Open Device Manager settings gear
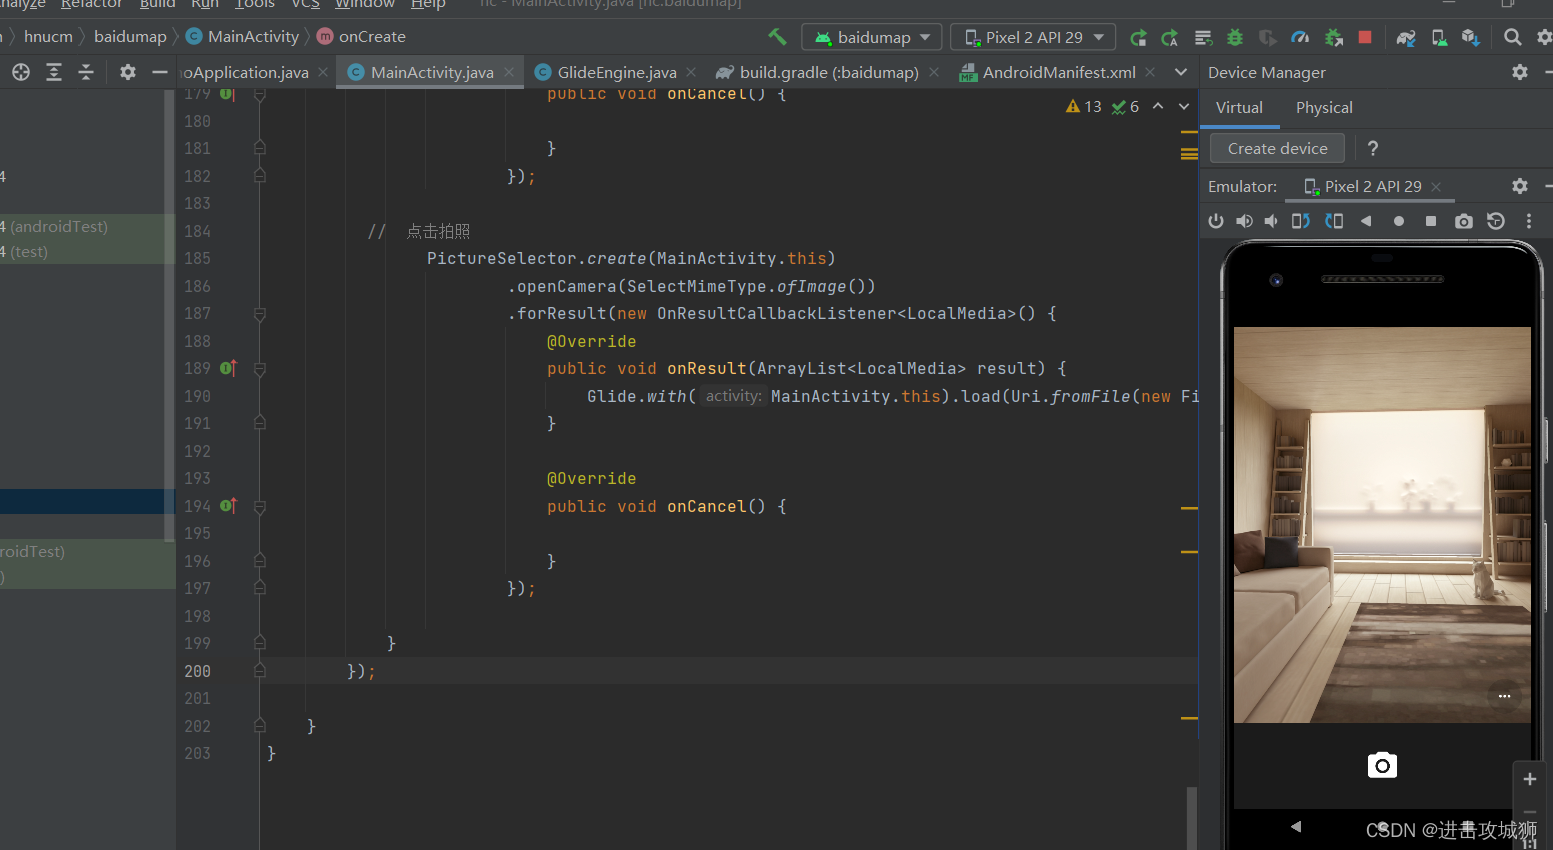This screenshot has height=850, width=1553. coord(1520,72)
